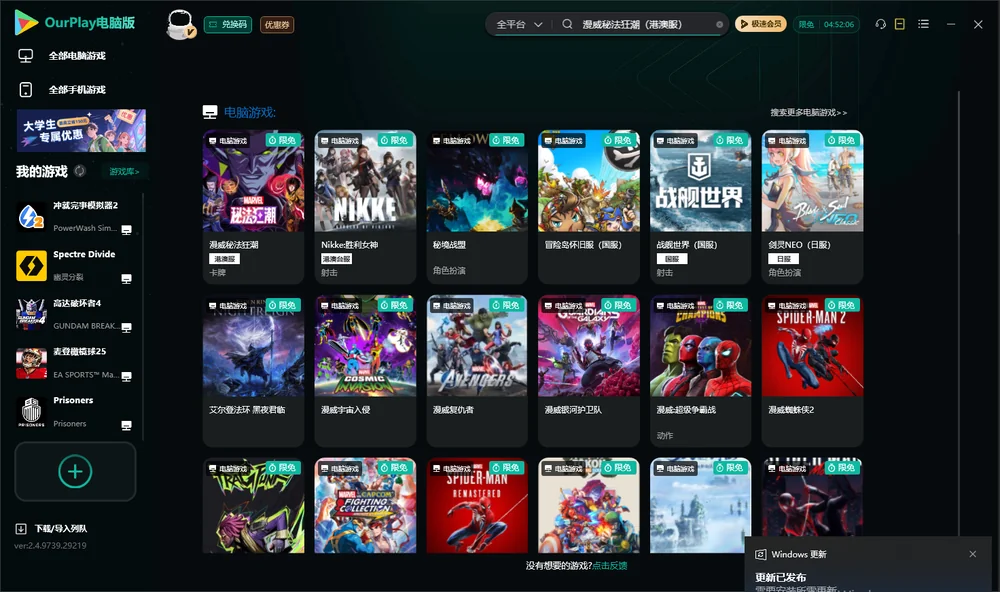Open the Nikke:胜利女神 game card
Screen dimensions: 1000x592
(x=365, y=207)
